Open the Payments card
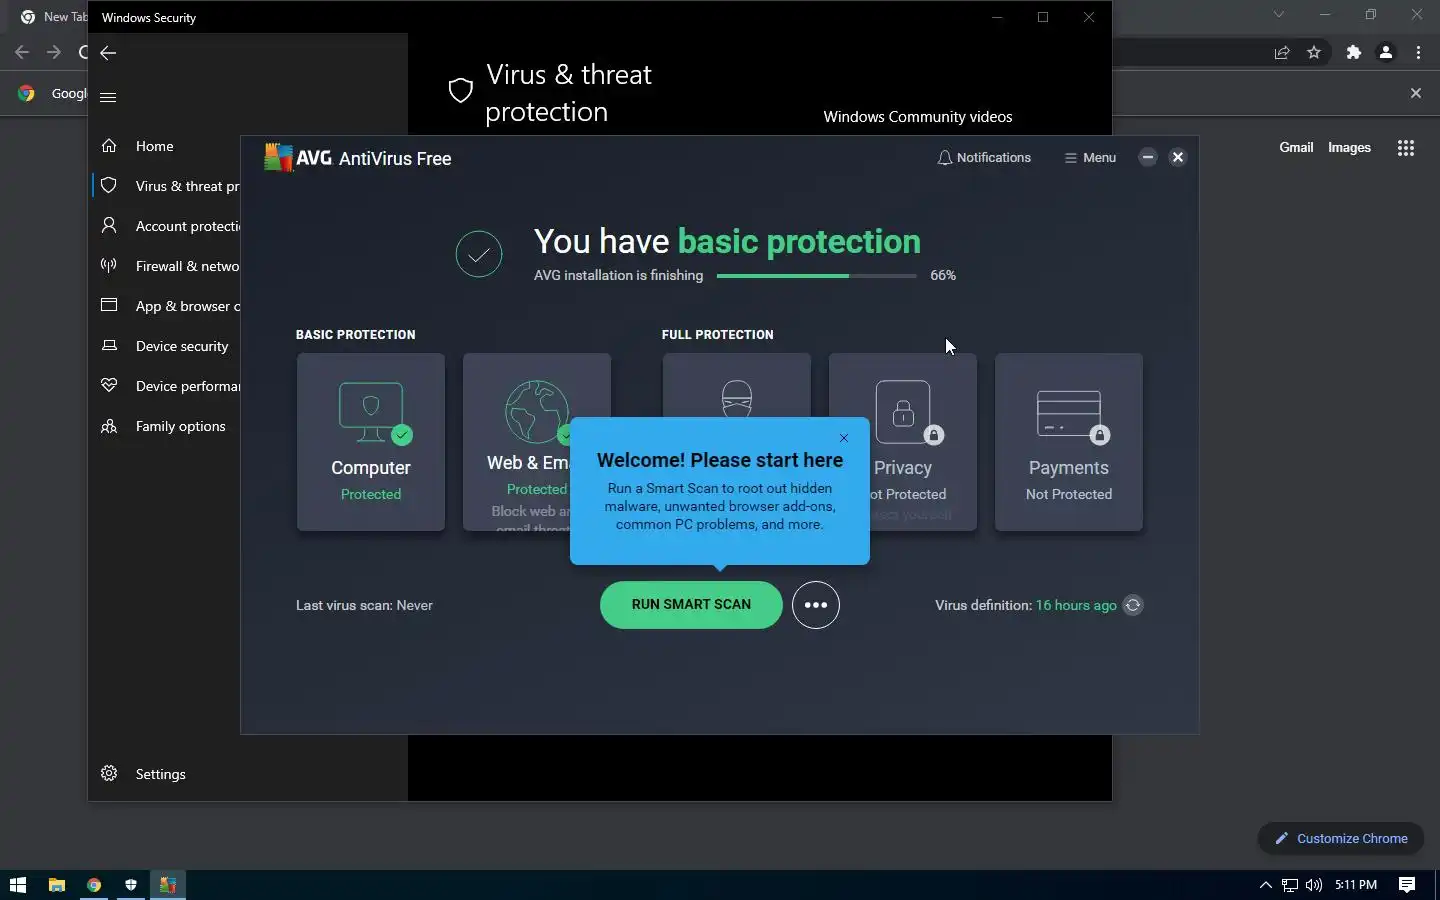 point(1069,442)
